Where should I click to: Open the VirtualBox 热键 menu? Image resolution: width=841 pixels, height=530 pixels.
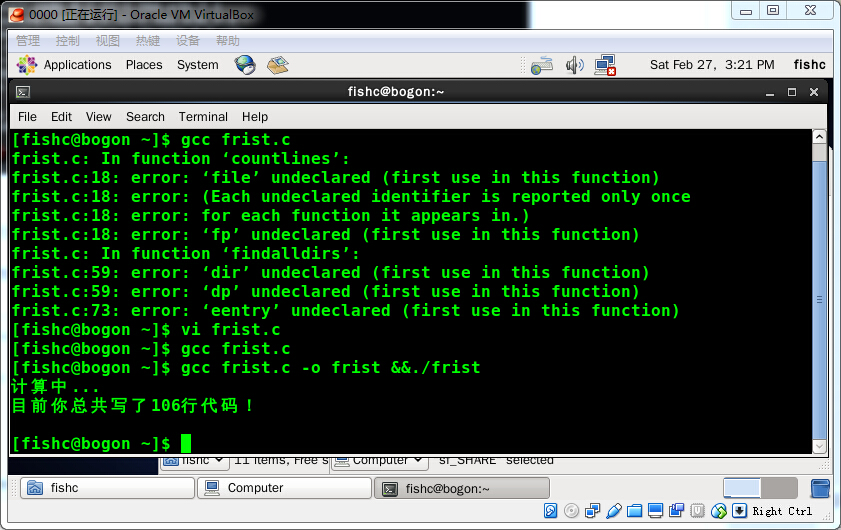click(x=148, y=41)
